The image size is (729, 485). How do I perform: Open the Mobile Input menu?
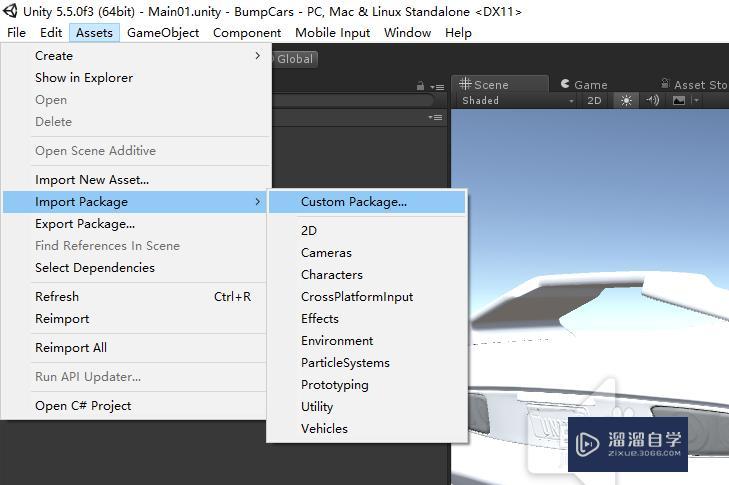[x=332, y=33]
